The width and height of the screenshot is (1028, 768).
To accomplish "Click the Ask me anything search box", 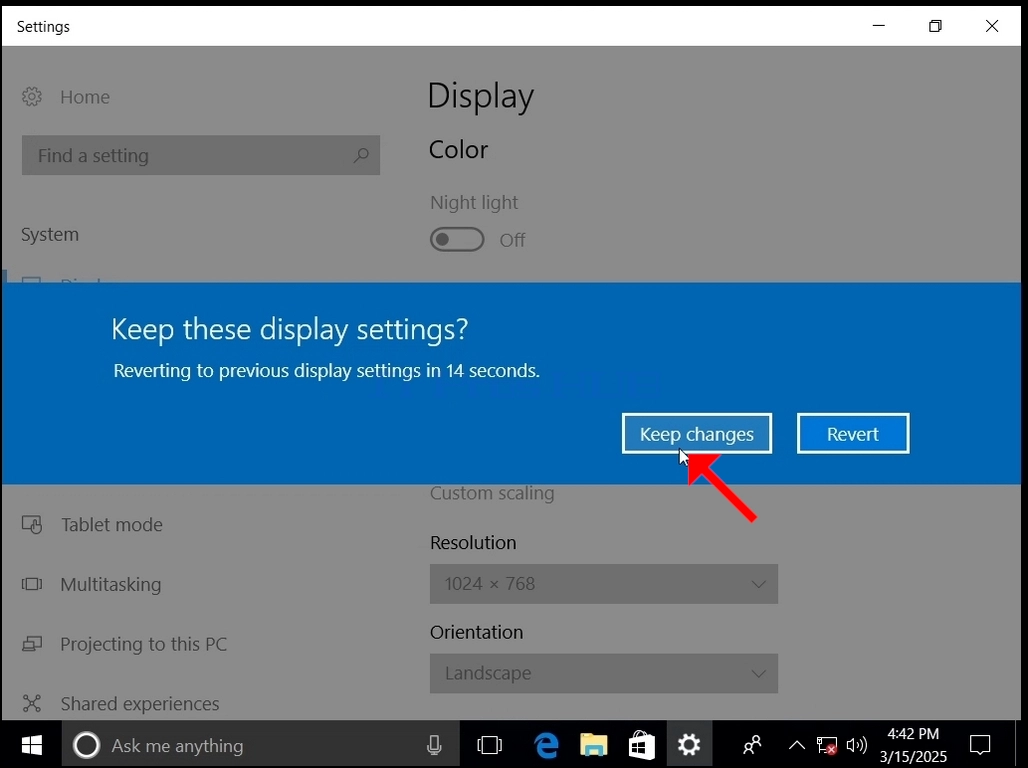I will 260,745.
